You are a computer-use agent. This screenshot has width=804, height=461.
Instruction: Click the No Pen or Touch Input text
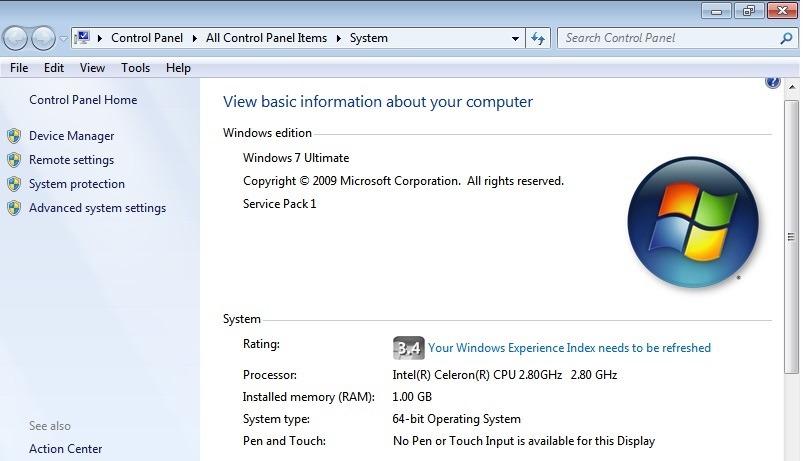coord(524,441)
